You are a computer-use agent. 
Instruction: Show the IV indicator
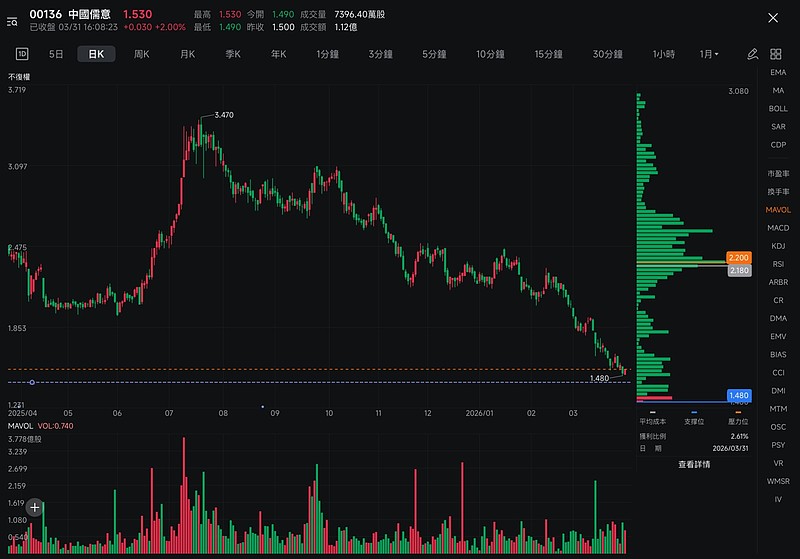coord(778,499)
